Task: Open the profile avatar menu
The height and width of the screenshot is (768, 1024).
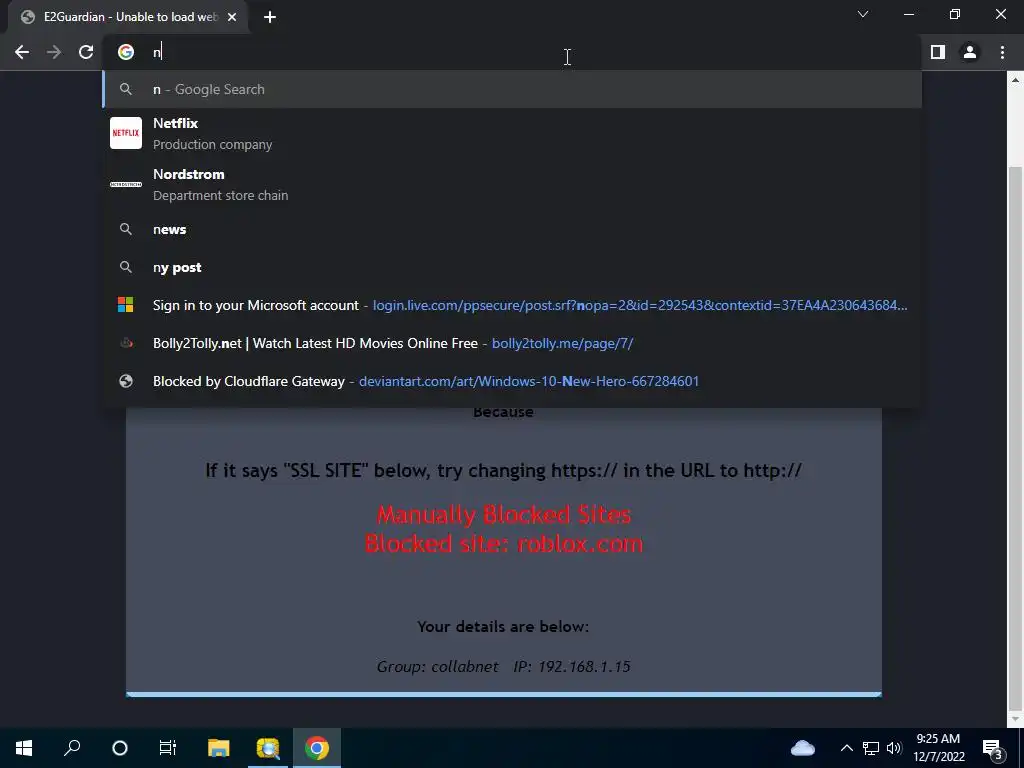Action: coord(970,52)
